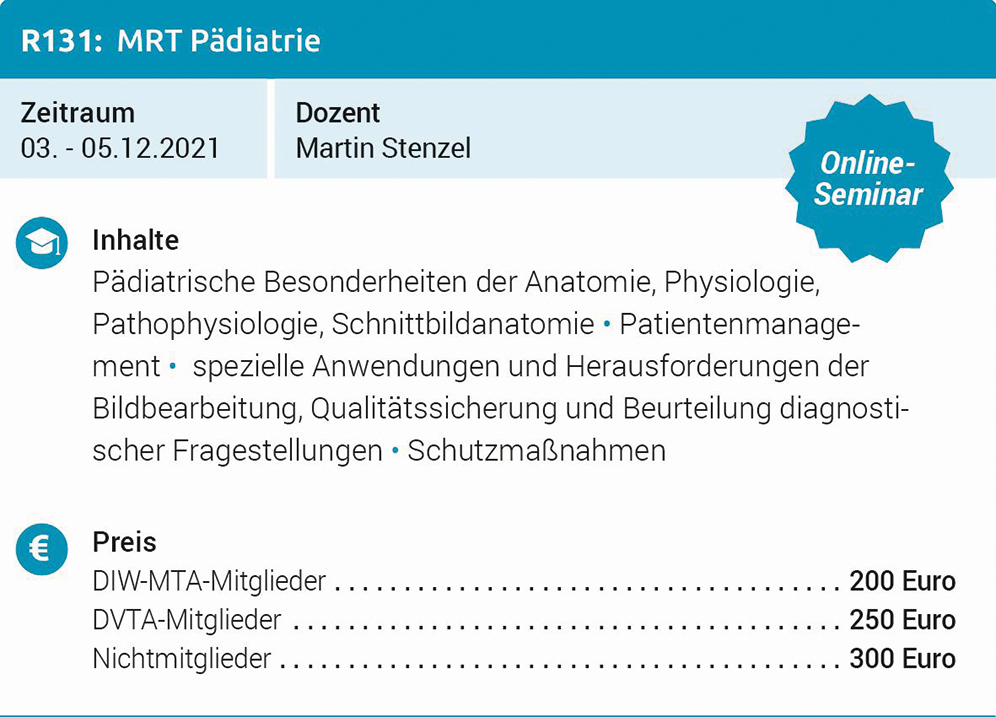Click the Online-Seminar starburst badge

tap(867, 179)
